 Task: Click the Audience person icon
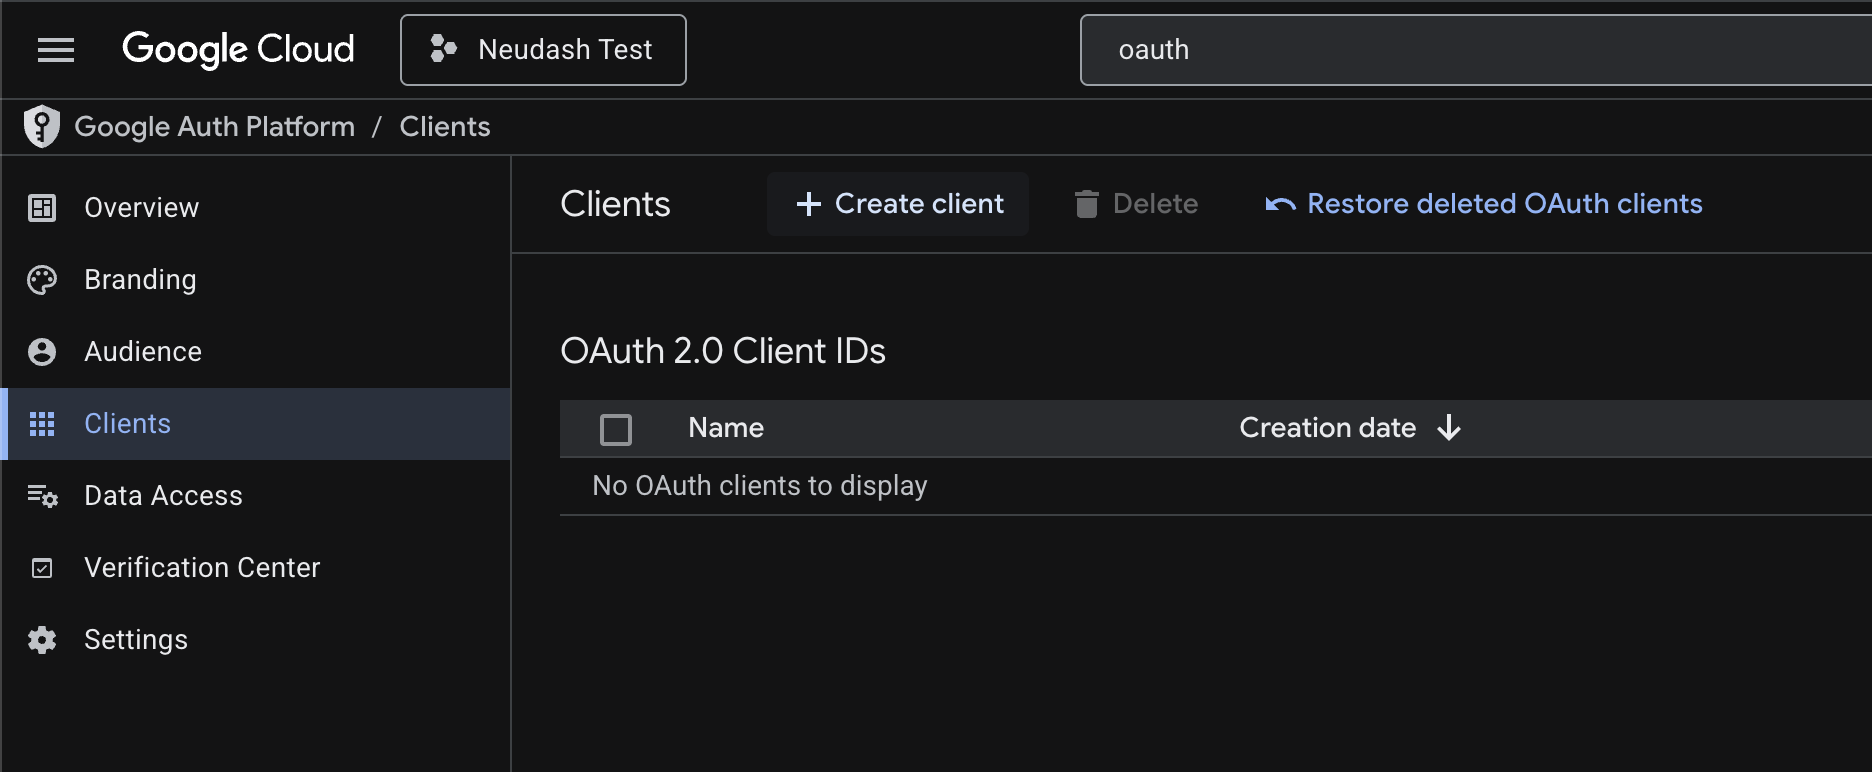[x=42, y=352]
